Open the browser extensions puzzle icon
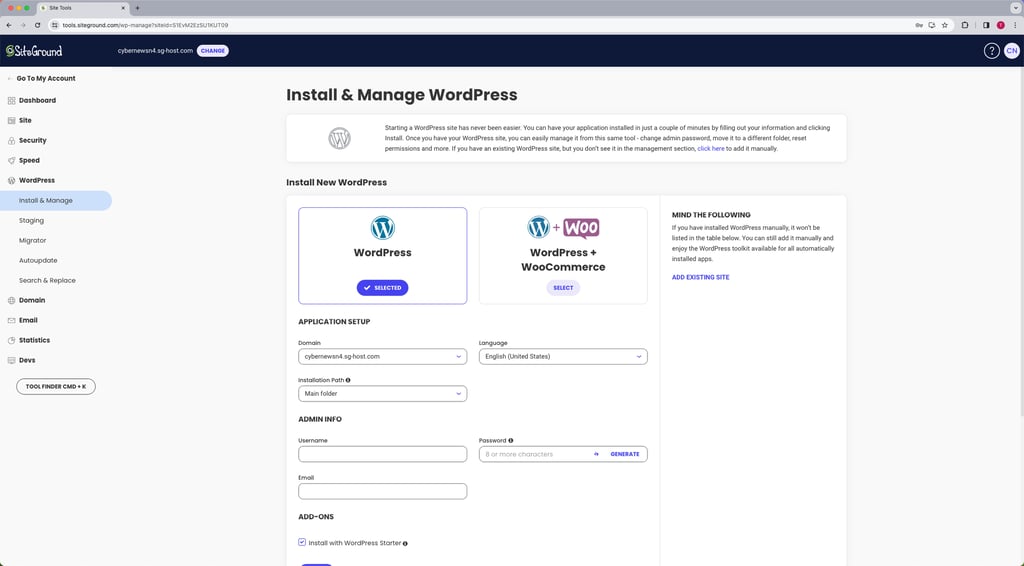Image resolution: width=1024 pixels, height=566 pixels. click(x=965, y=25)
